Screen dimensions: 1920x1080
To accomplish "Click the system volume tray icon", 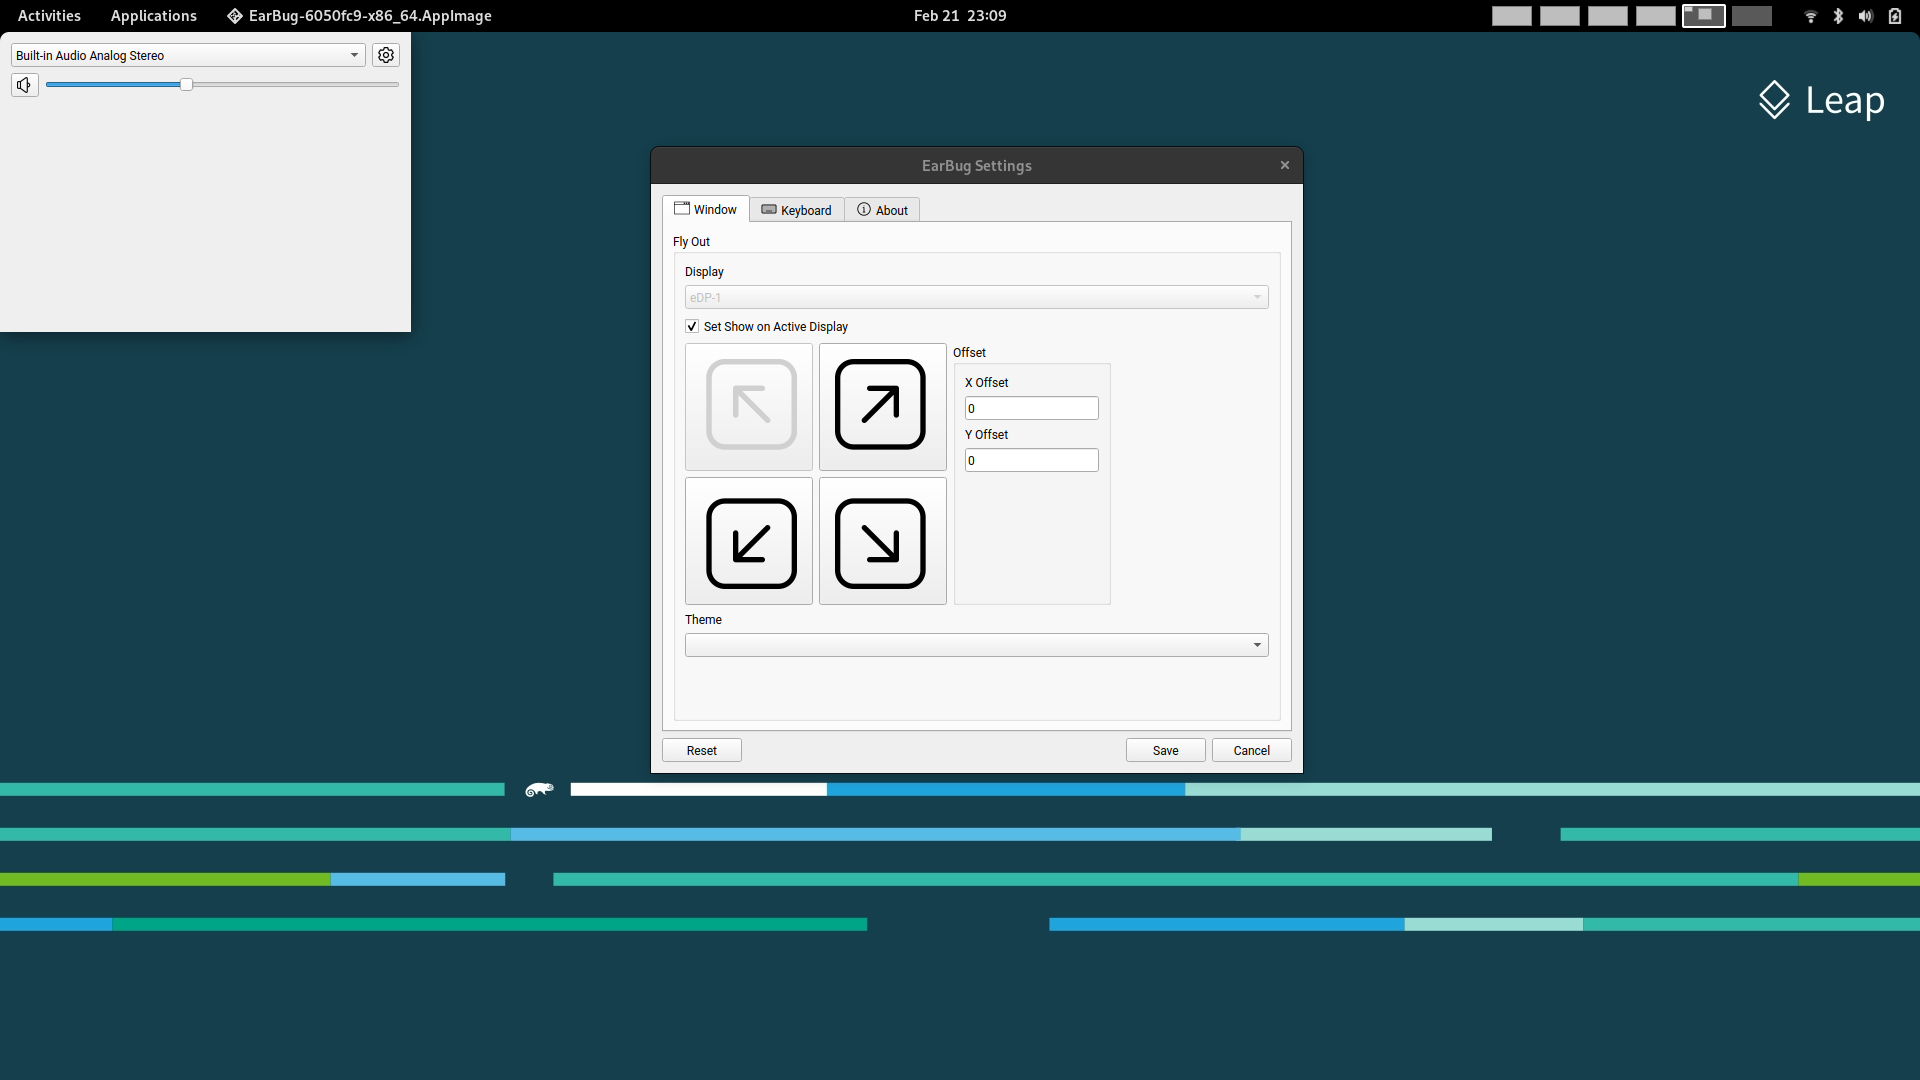I will (x=1865, y=16).
